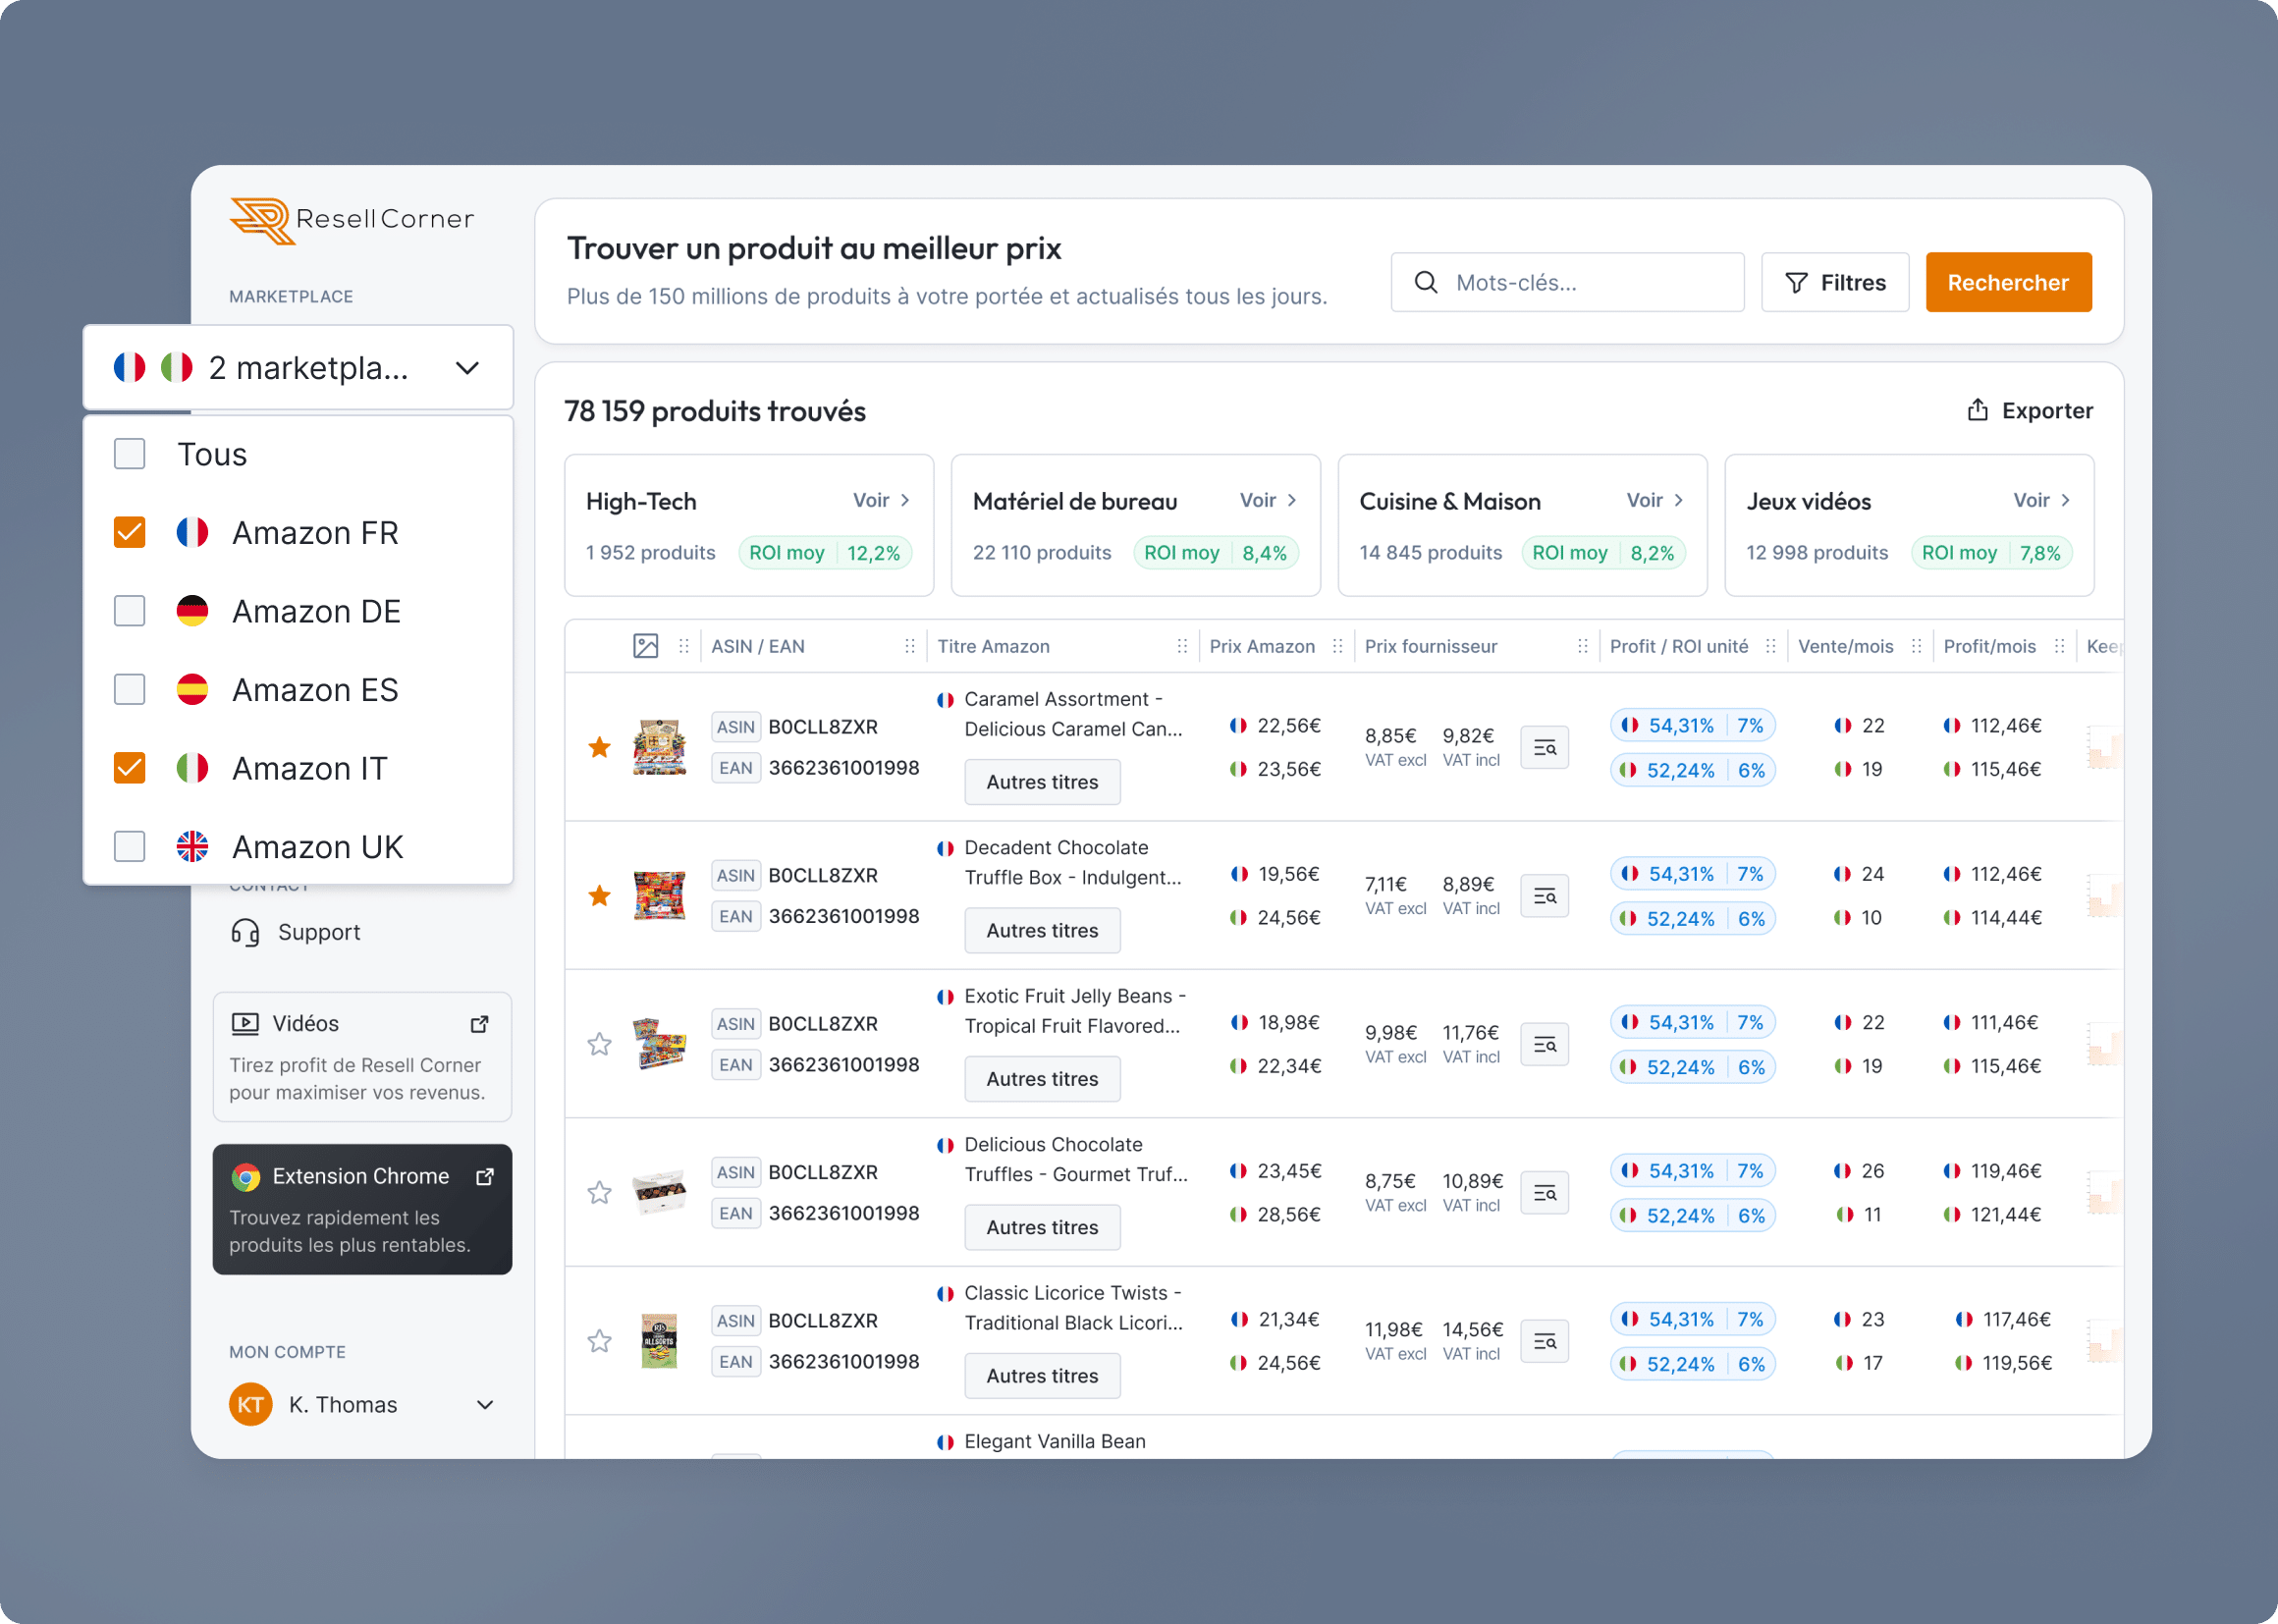This screenshot has width=2278, height=1624.
Task: Show Autres titres for Decadent Chocolate Truffle
Action: pos(1042,930)
